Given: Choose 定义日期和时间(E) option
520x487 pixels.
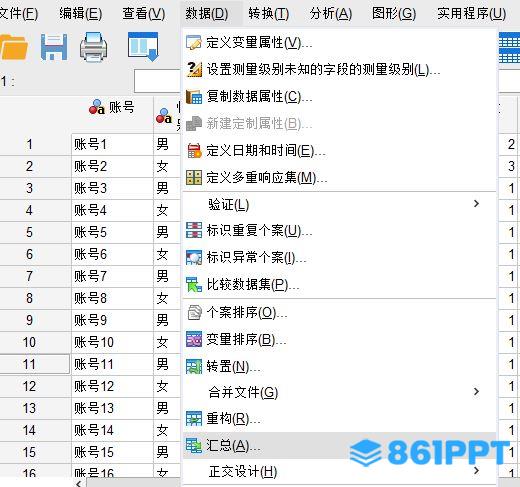Looking at the screenshot, I should pyautogui.click(x=339, y=151).
